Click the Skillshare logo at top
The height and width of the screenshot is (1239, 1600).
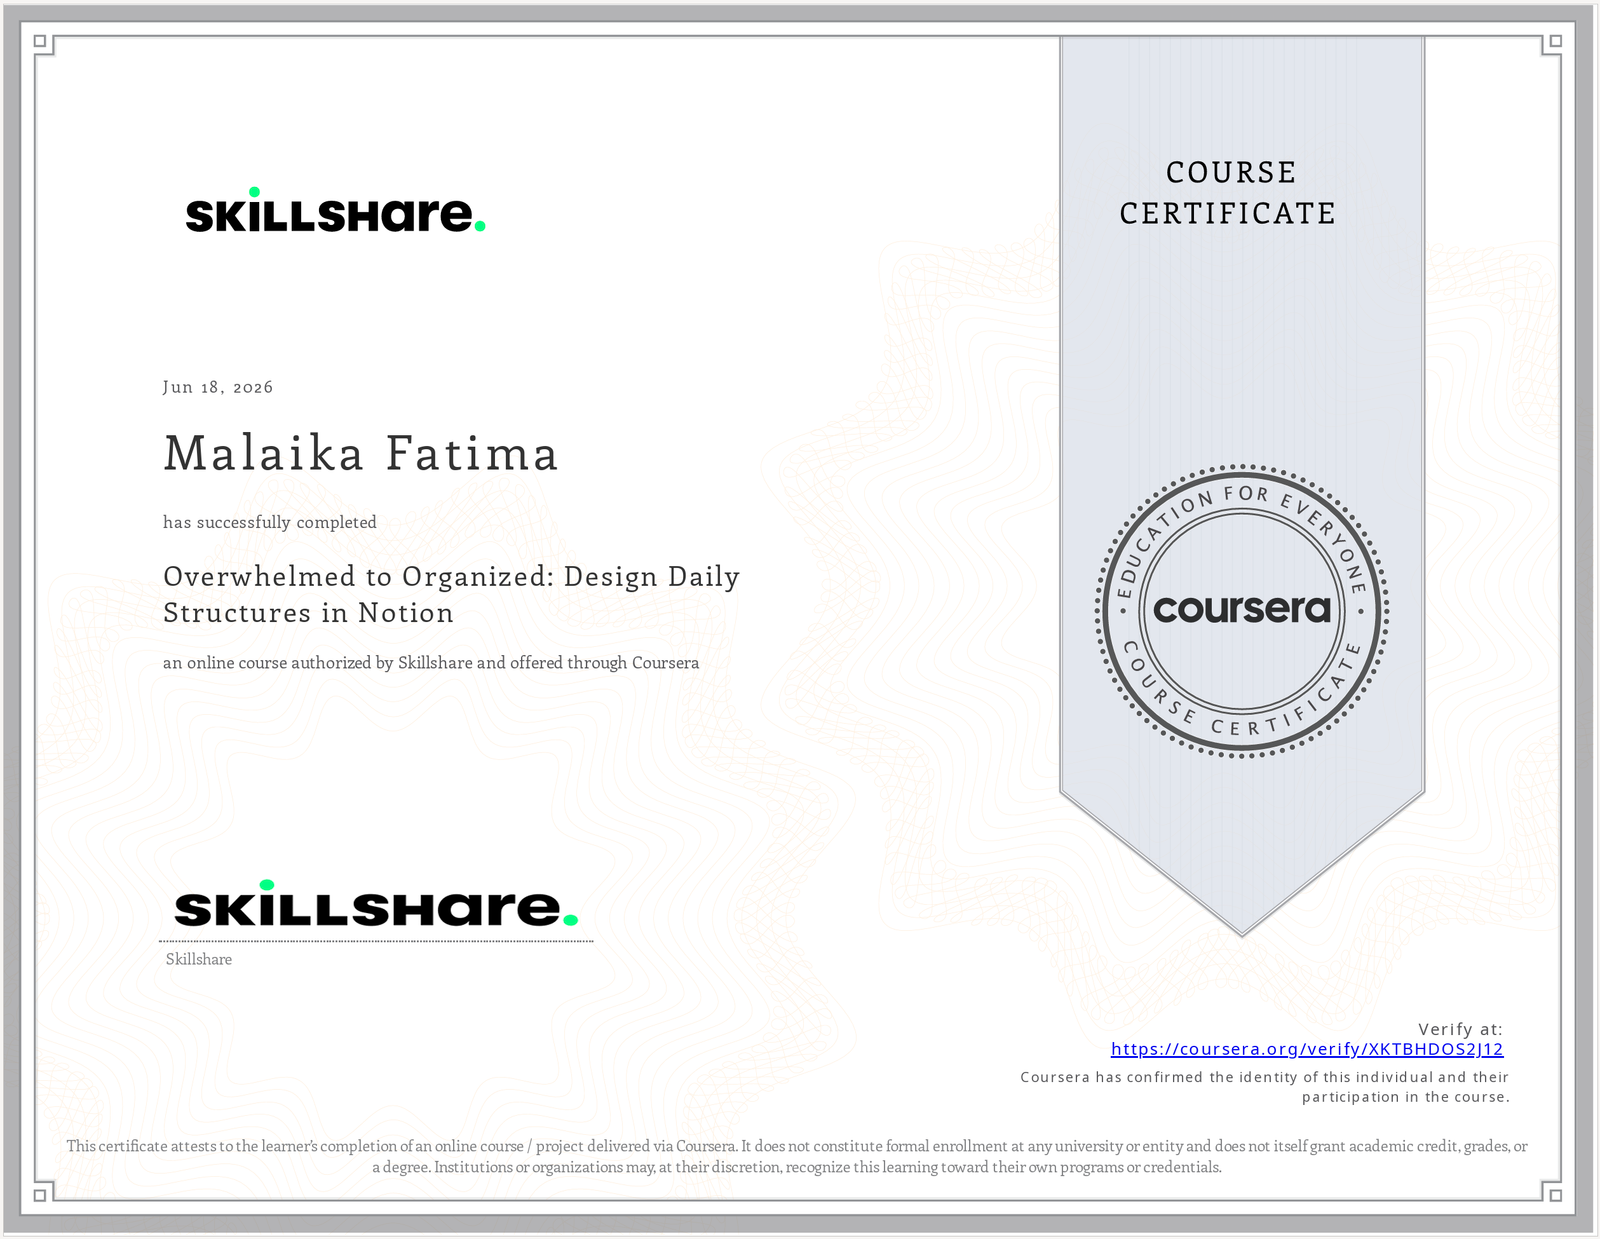tap(336, 211)
